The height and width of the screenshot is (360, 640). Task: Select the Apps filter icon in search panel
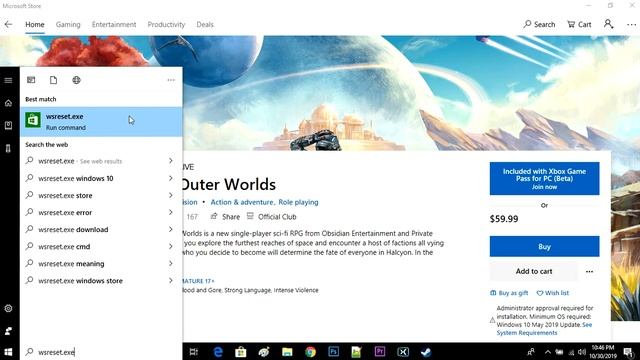(31, 80)
